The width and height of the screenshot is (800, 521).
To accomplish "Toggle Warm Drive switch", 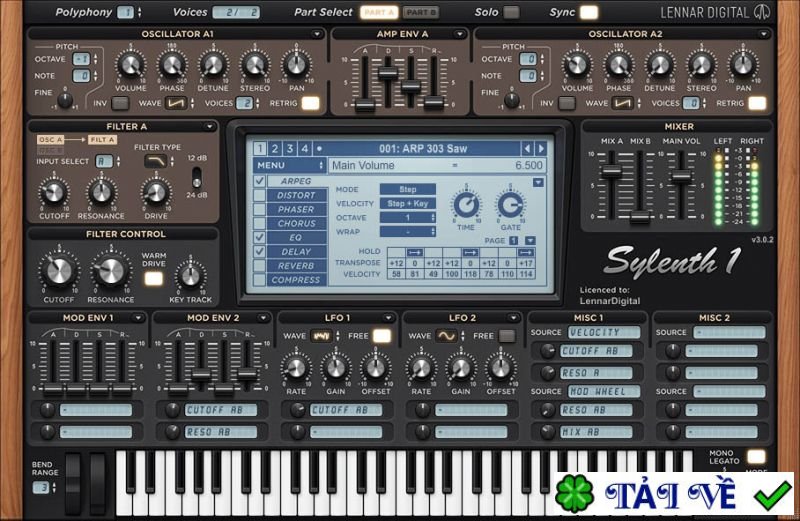I will point(154,279).
